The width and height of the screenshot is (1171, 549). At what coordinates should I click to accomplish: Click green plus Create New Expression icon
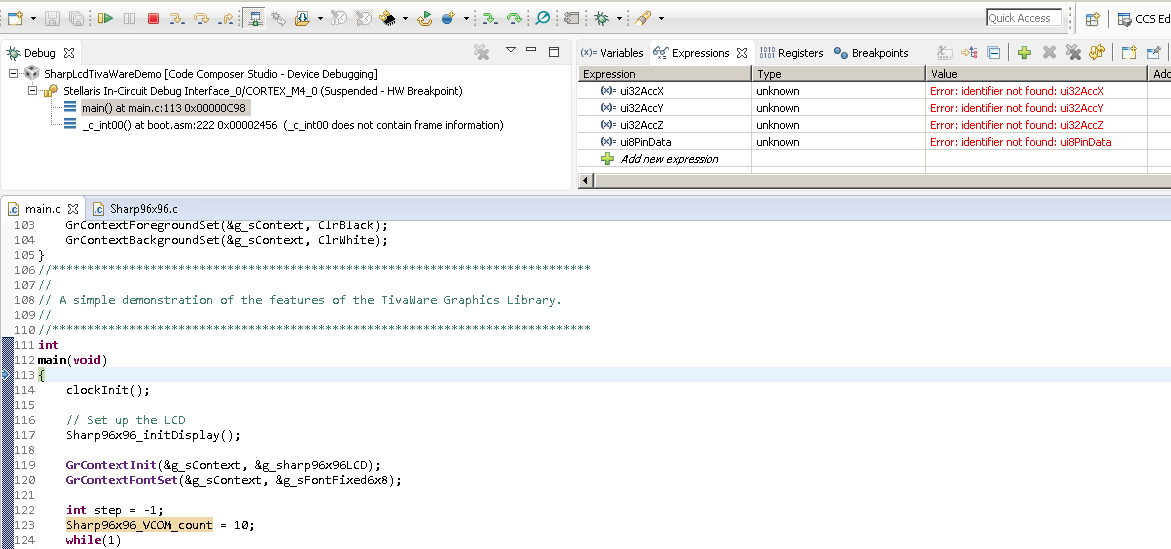[x=1025, y=52]
